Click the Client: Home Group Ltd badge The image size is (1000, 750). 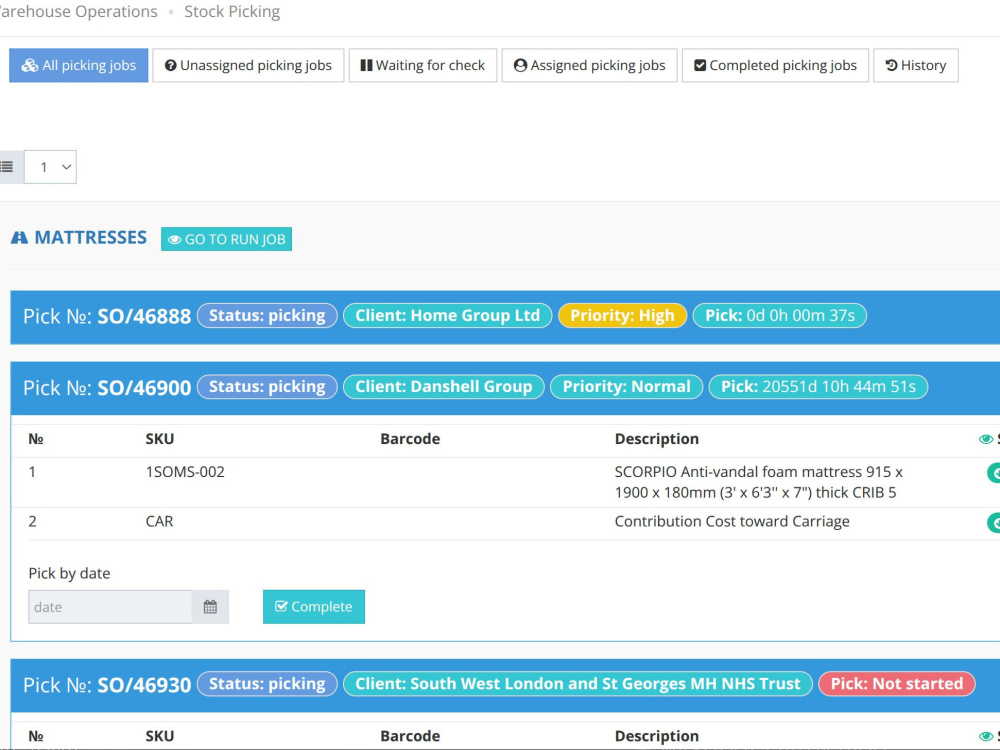pyautogui.click(x=448, y=316)
